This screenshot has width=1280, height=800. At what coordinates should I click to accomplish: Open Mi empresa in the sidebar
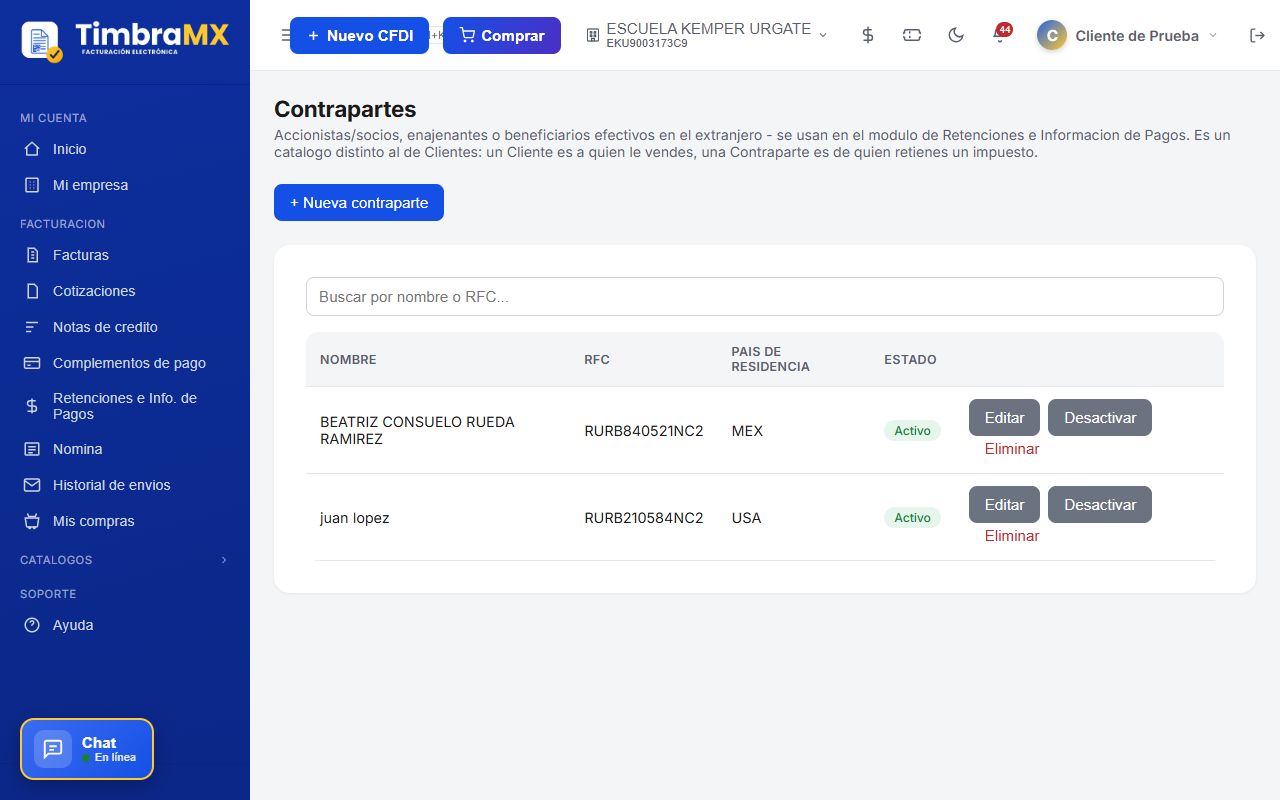click(x=125, y=185)
